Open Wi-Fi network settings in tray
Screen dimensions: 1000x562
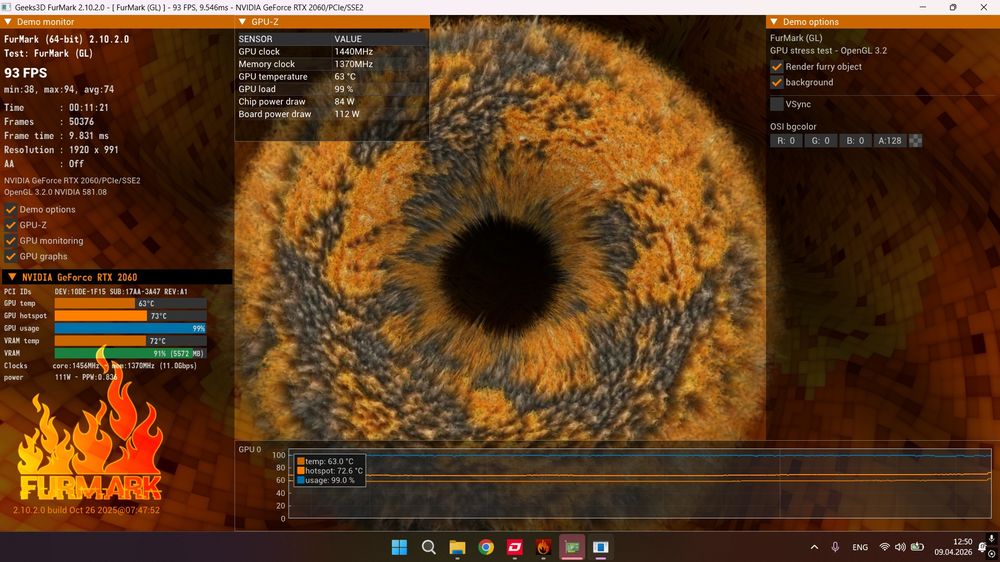tap(885, 547)
